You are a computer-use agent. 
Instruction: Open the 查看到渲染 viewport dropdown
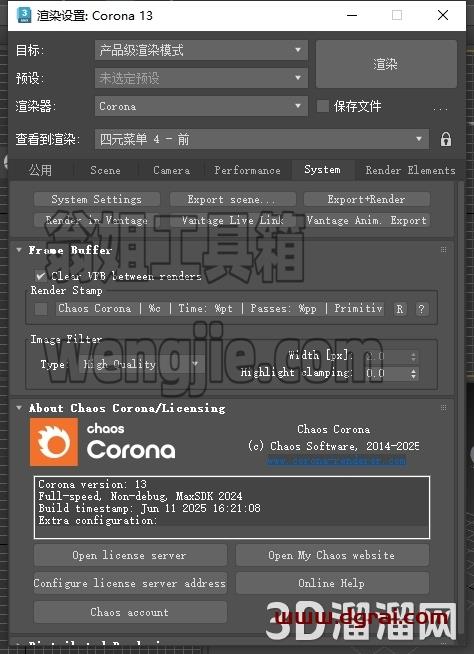pyautogui.click(x=262, y=139)
